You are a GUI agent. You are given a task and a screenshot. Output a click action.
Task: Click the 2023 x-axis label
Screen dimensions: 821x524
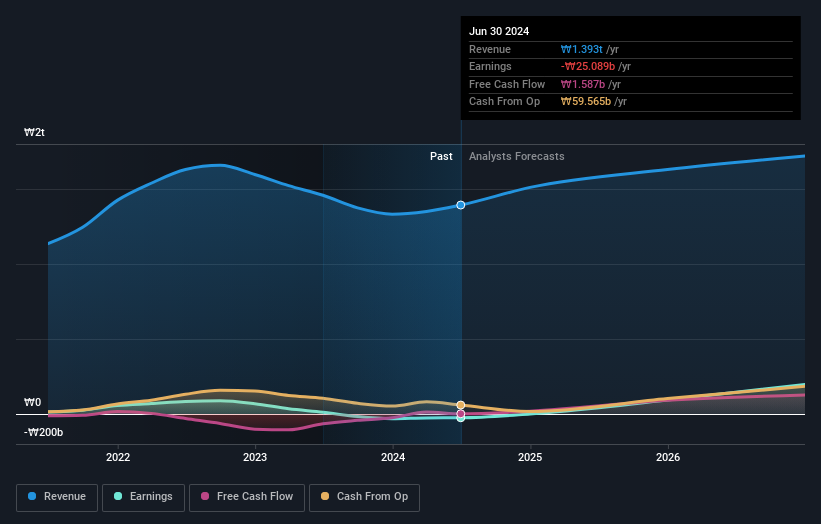pyautogui.click(x=255, y=457)
